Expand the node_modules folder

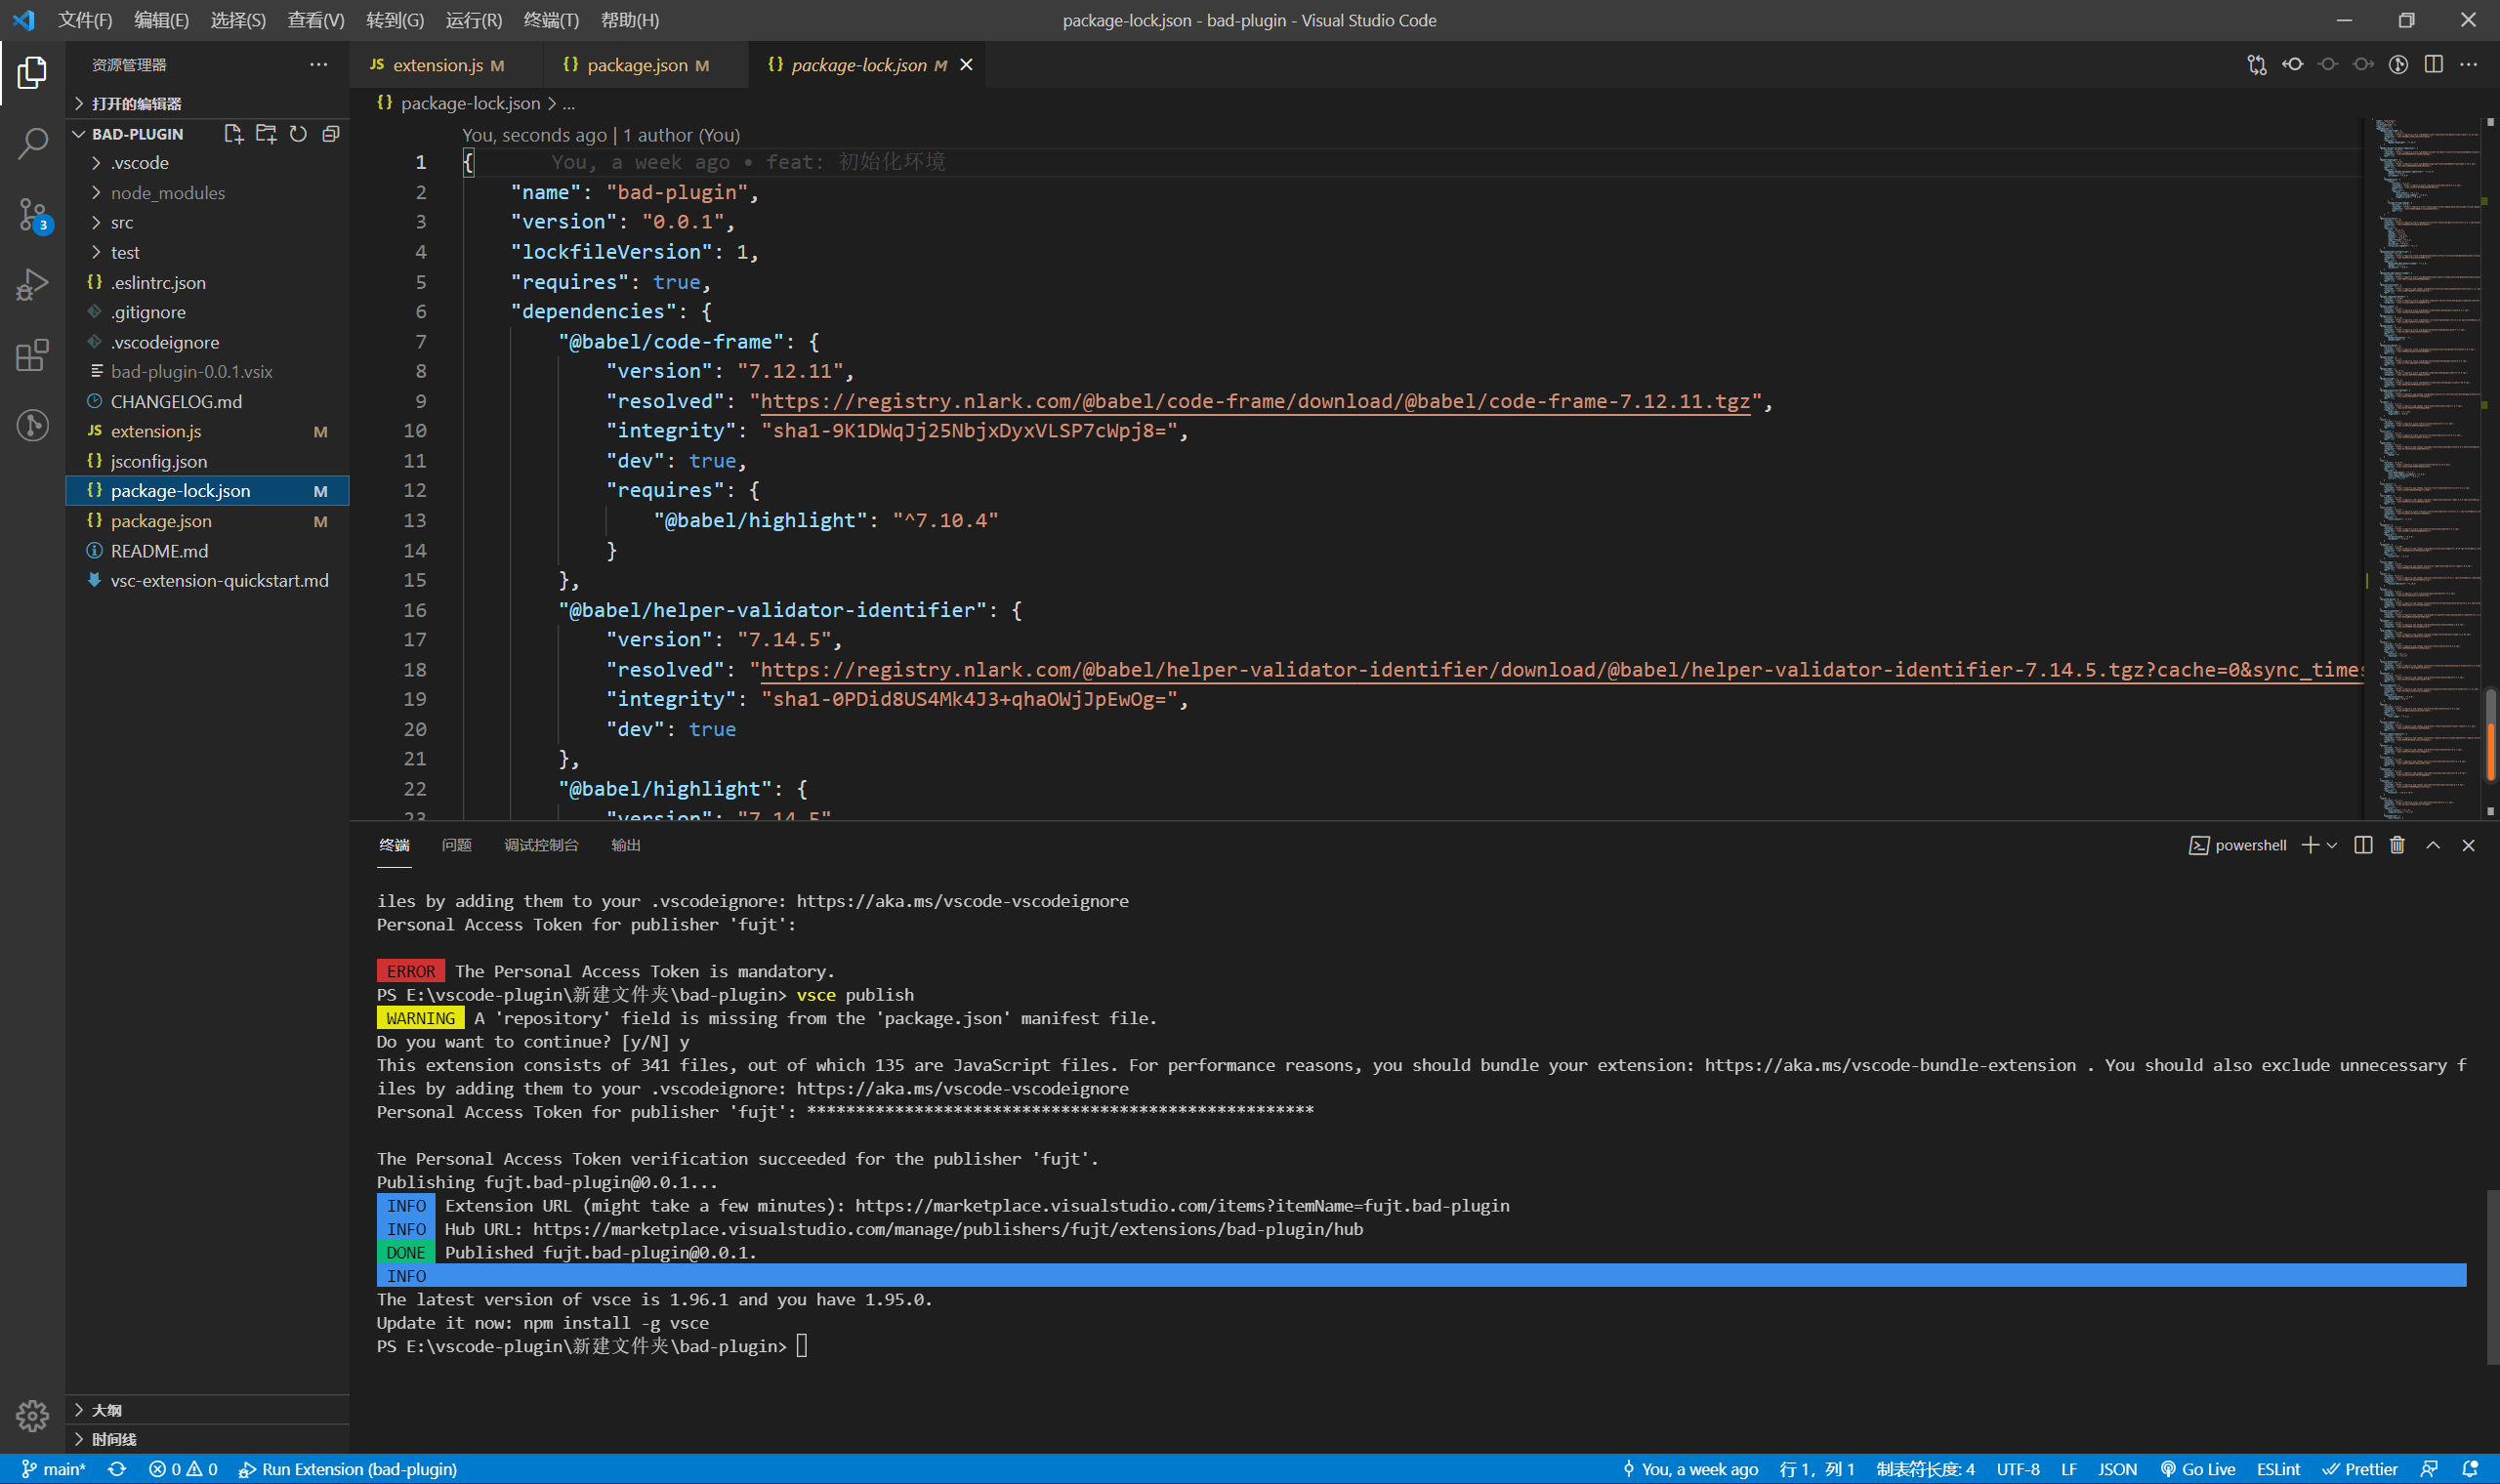(167, 193)
